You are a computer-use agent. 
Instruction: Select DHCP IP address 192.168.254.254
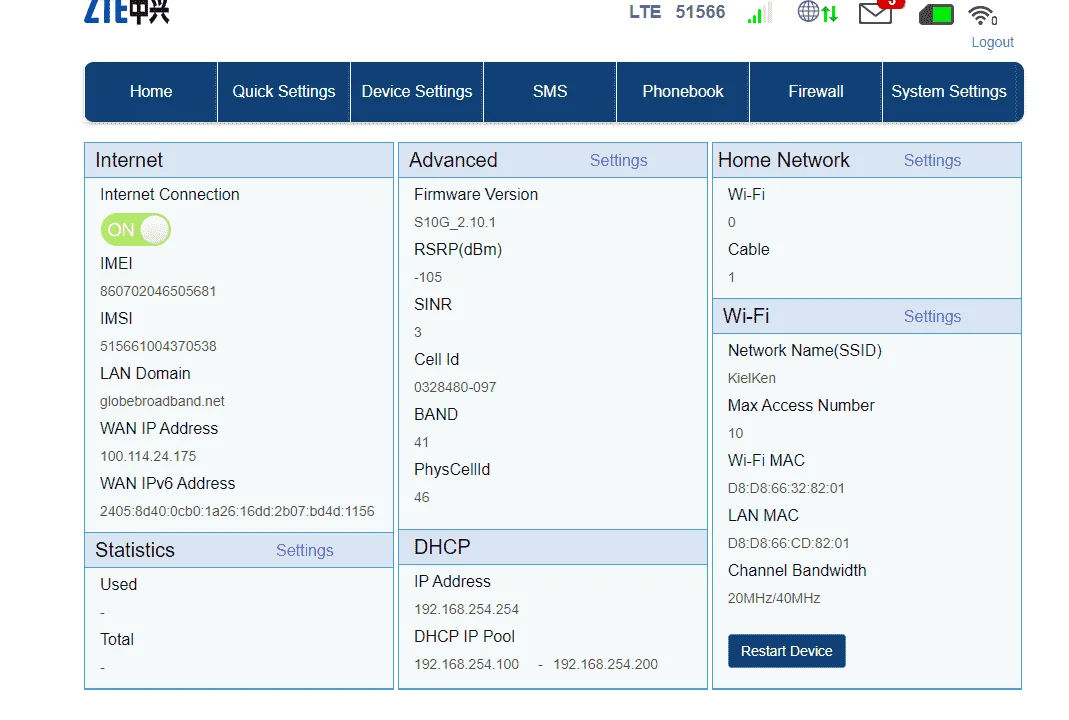click(466, 610)
